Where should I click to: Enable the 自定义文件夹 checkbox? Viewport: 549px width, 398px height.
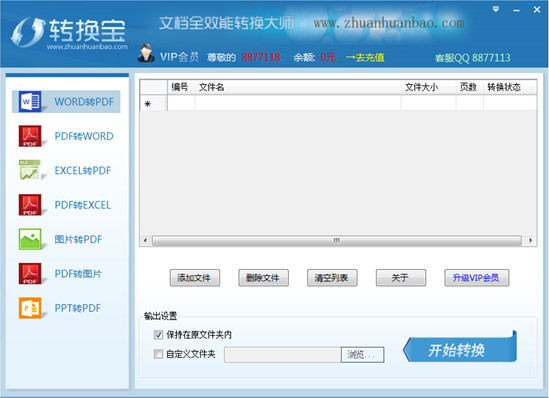click(x=158, y=354)
